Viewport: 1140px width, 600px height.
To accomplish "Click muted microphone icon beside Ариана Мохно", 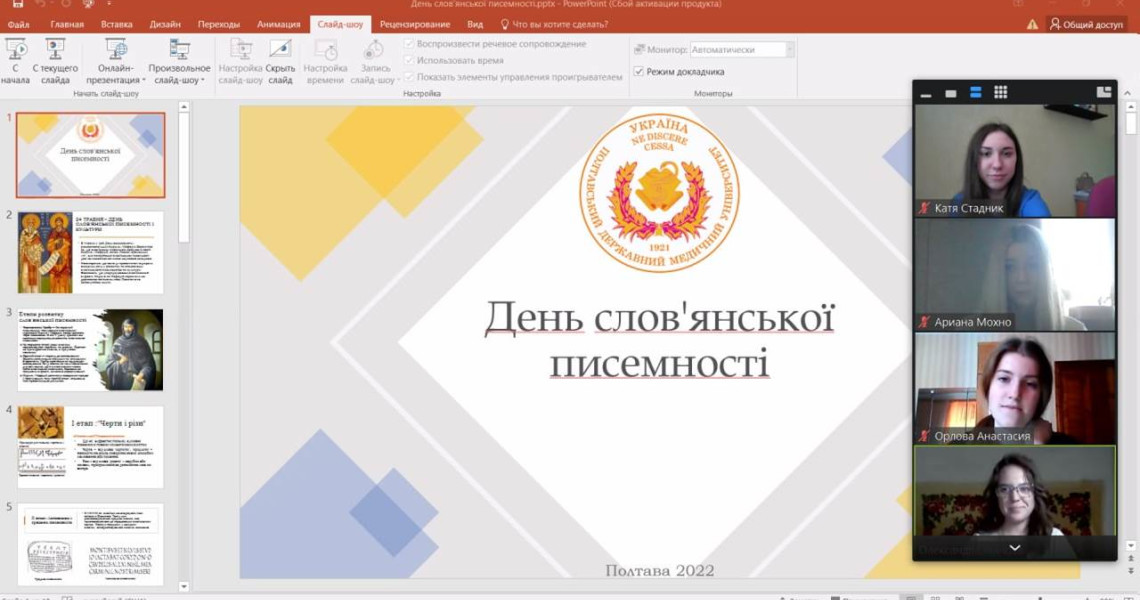I will point(924,321).
